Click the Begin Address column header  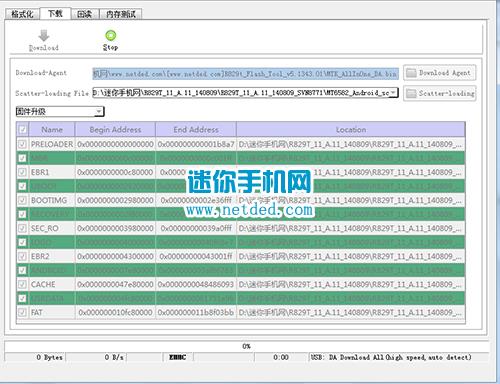(x=115, y=129)
